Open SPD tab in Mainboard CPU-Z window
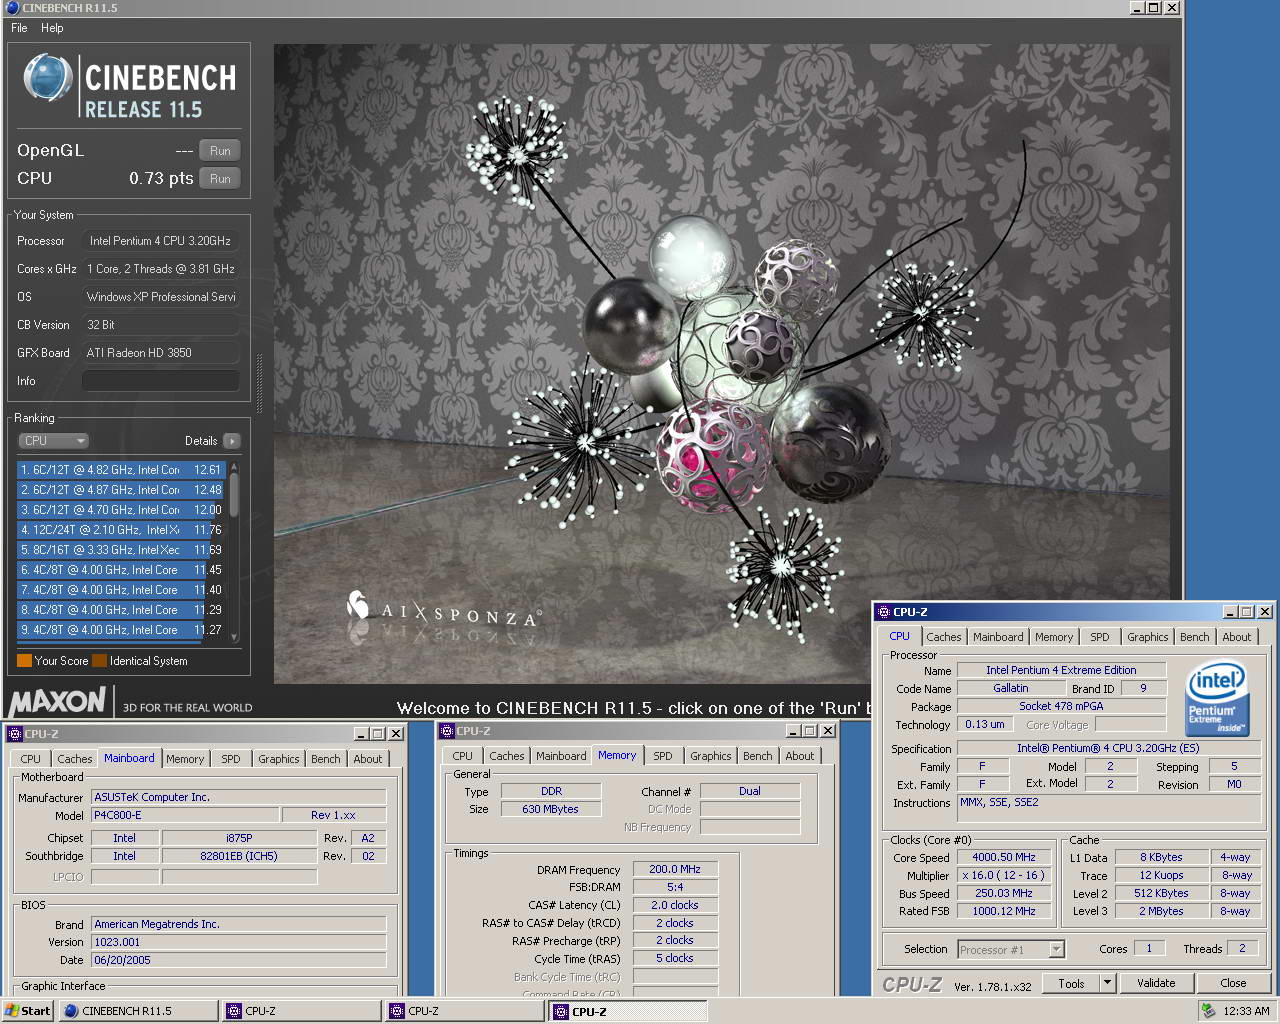The width and height of the screenshot is (1280, 1024). [x=231, y=759]
